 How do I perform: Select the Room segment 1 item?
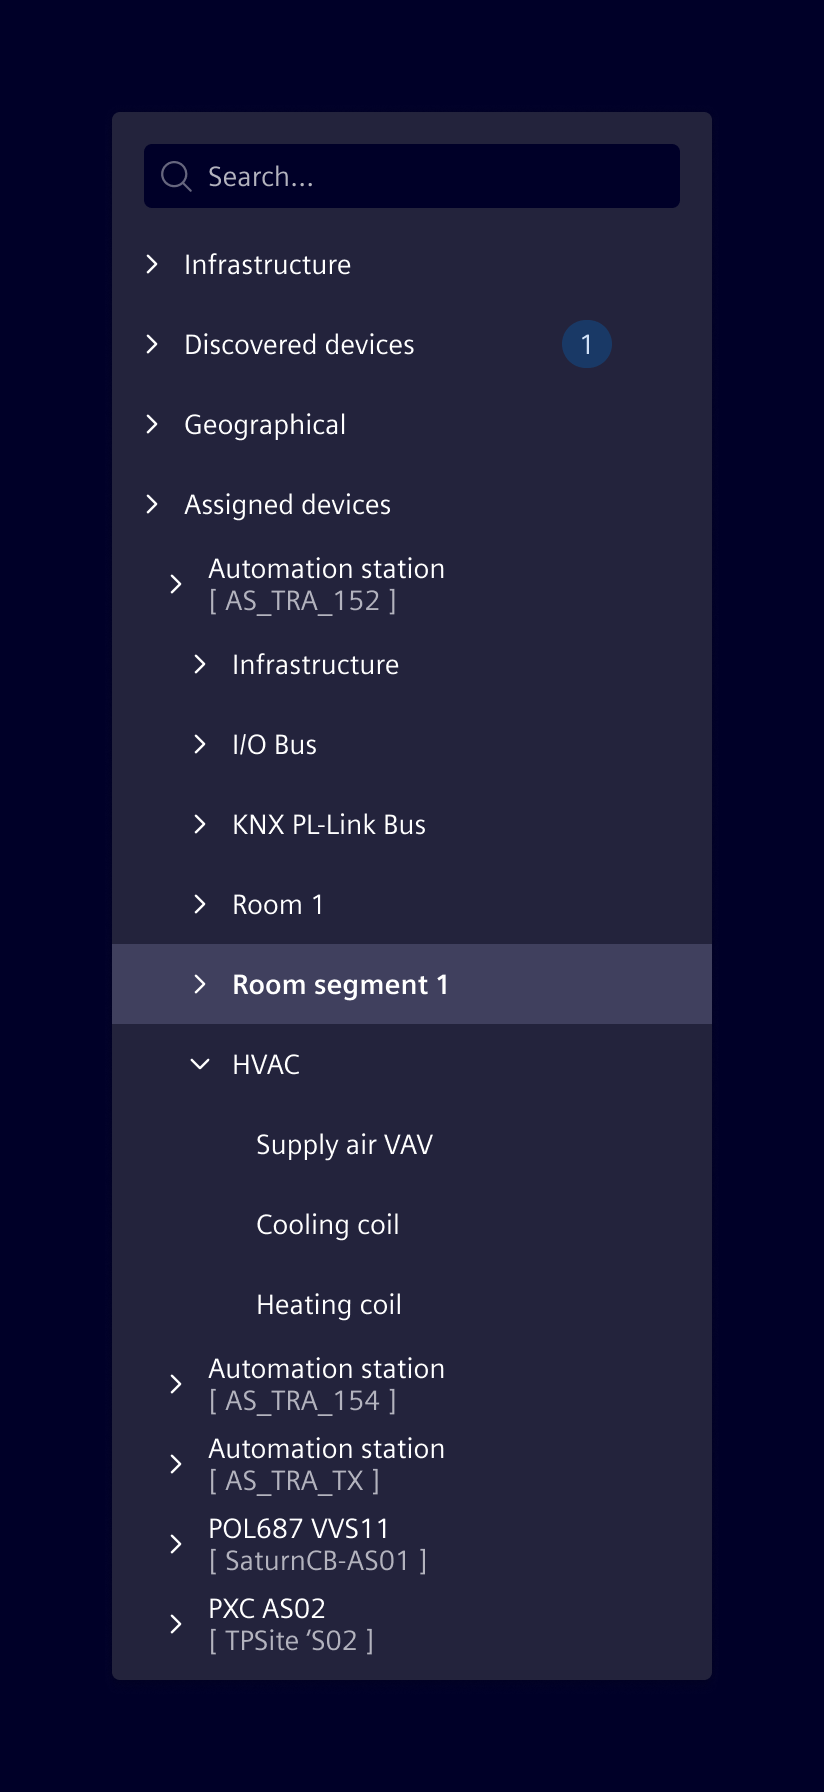pyautogui.click(x=340, y=984)
